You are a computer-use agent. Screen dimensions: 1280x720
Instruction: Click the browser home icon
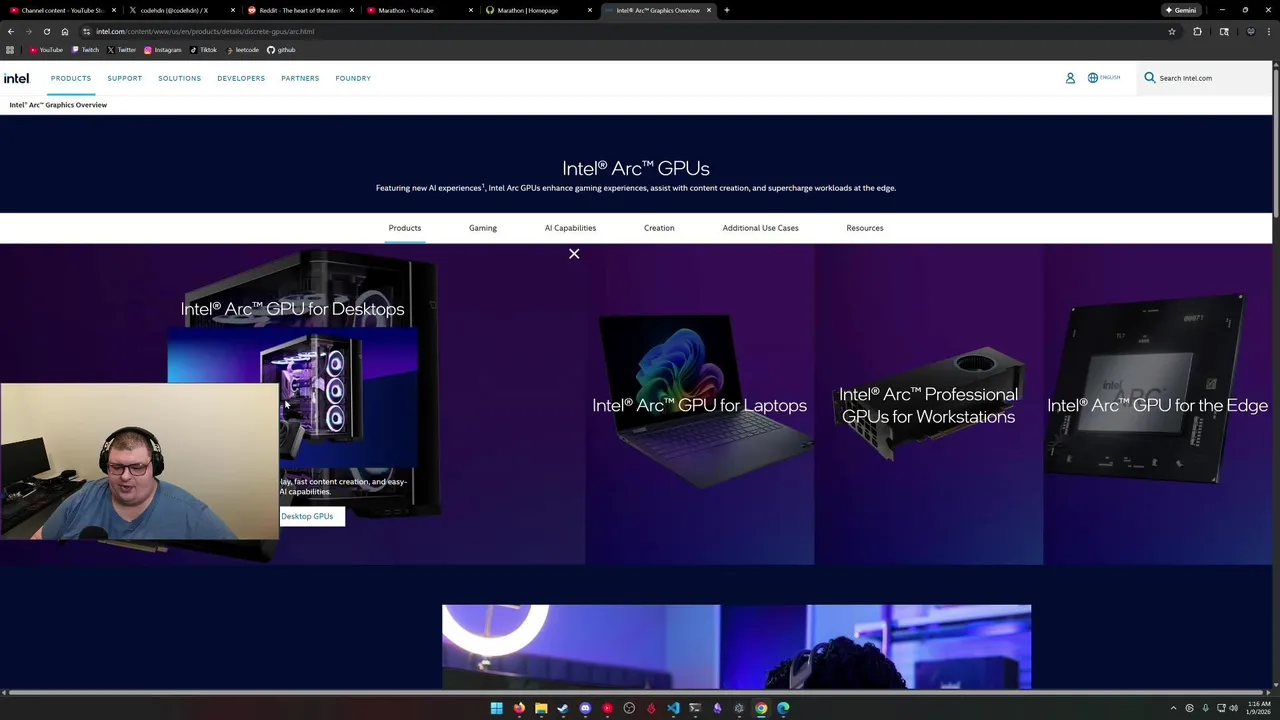65,31
